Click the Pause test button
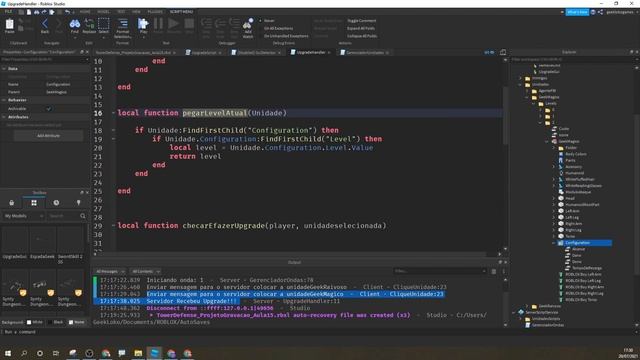The width and height of the screenshot is (640, 360). pos(158,24)
